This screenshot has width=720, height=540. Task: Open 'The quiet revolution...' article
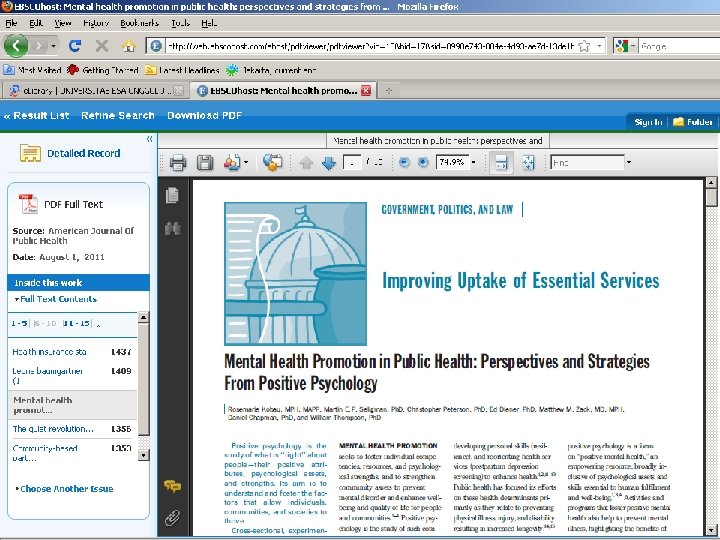pyautogui.click(x=53, y=429)
